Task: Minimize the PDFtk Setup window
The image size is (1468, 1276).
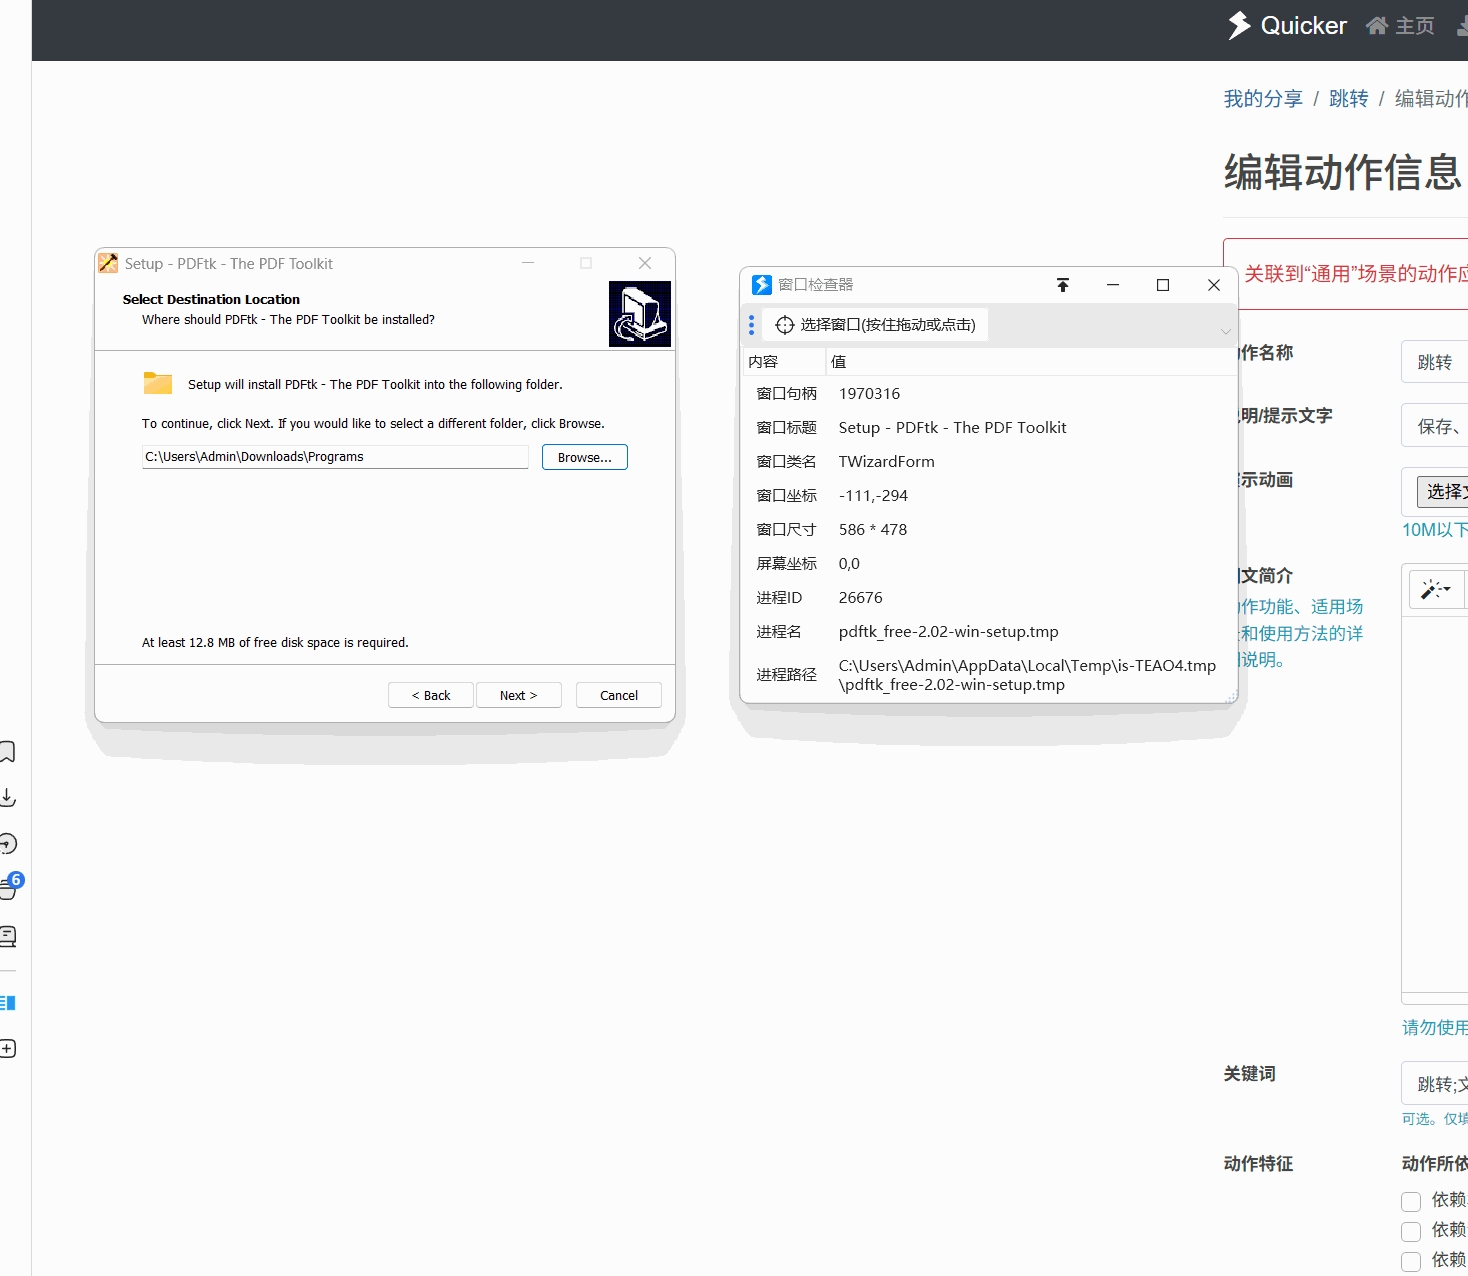Action: [x=528, y=263]
